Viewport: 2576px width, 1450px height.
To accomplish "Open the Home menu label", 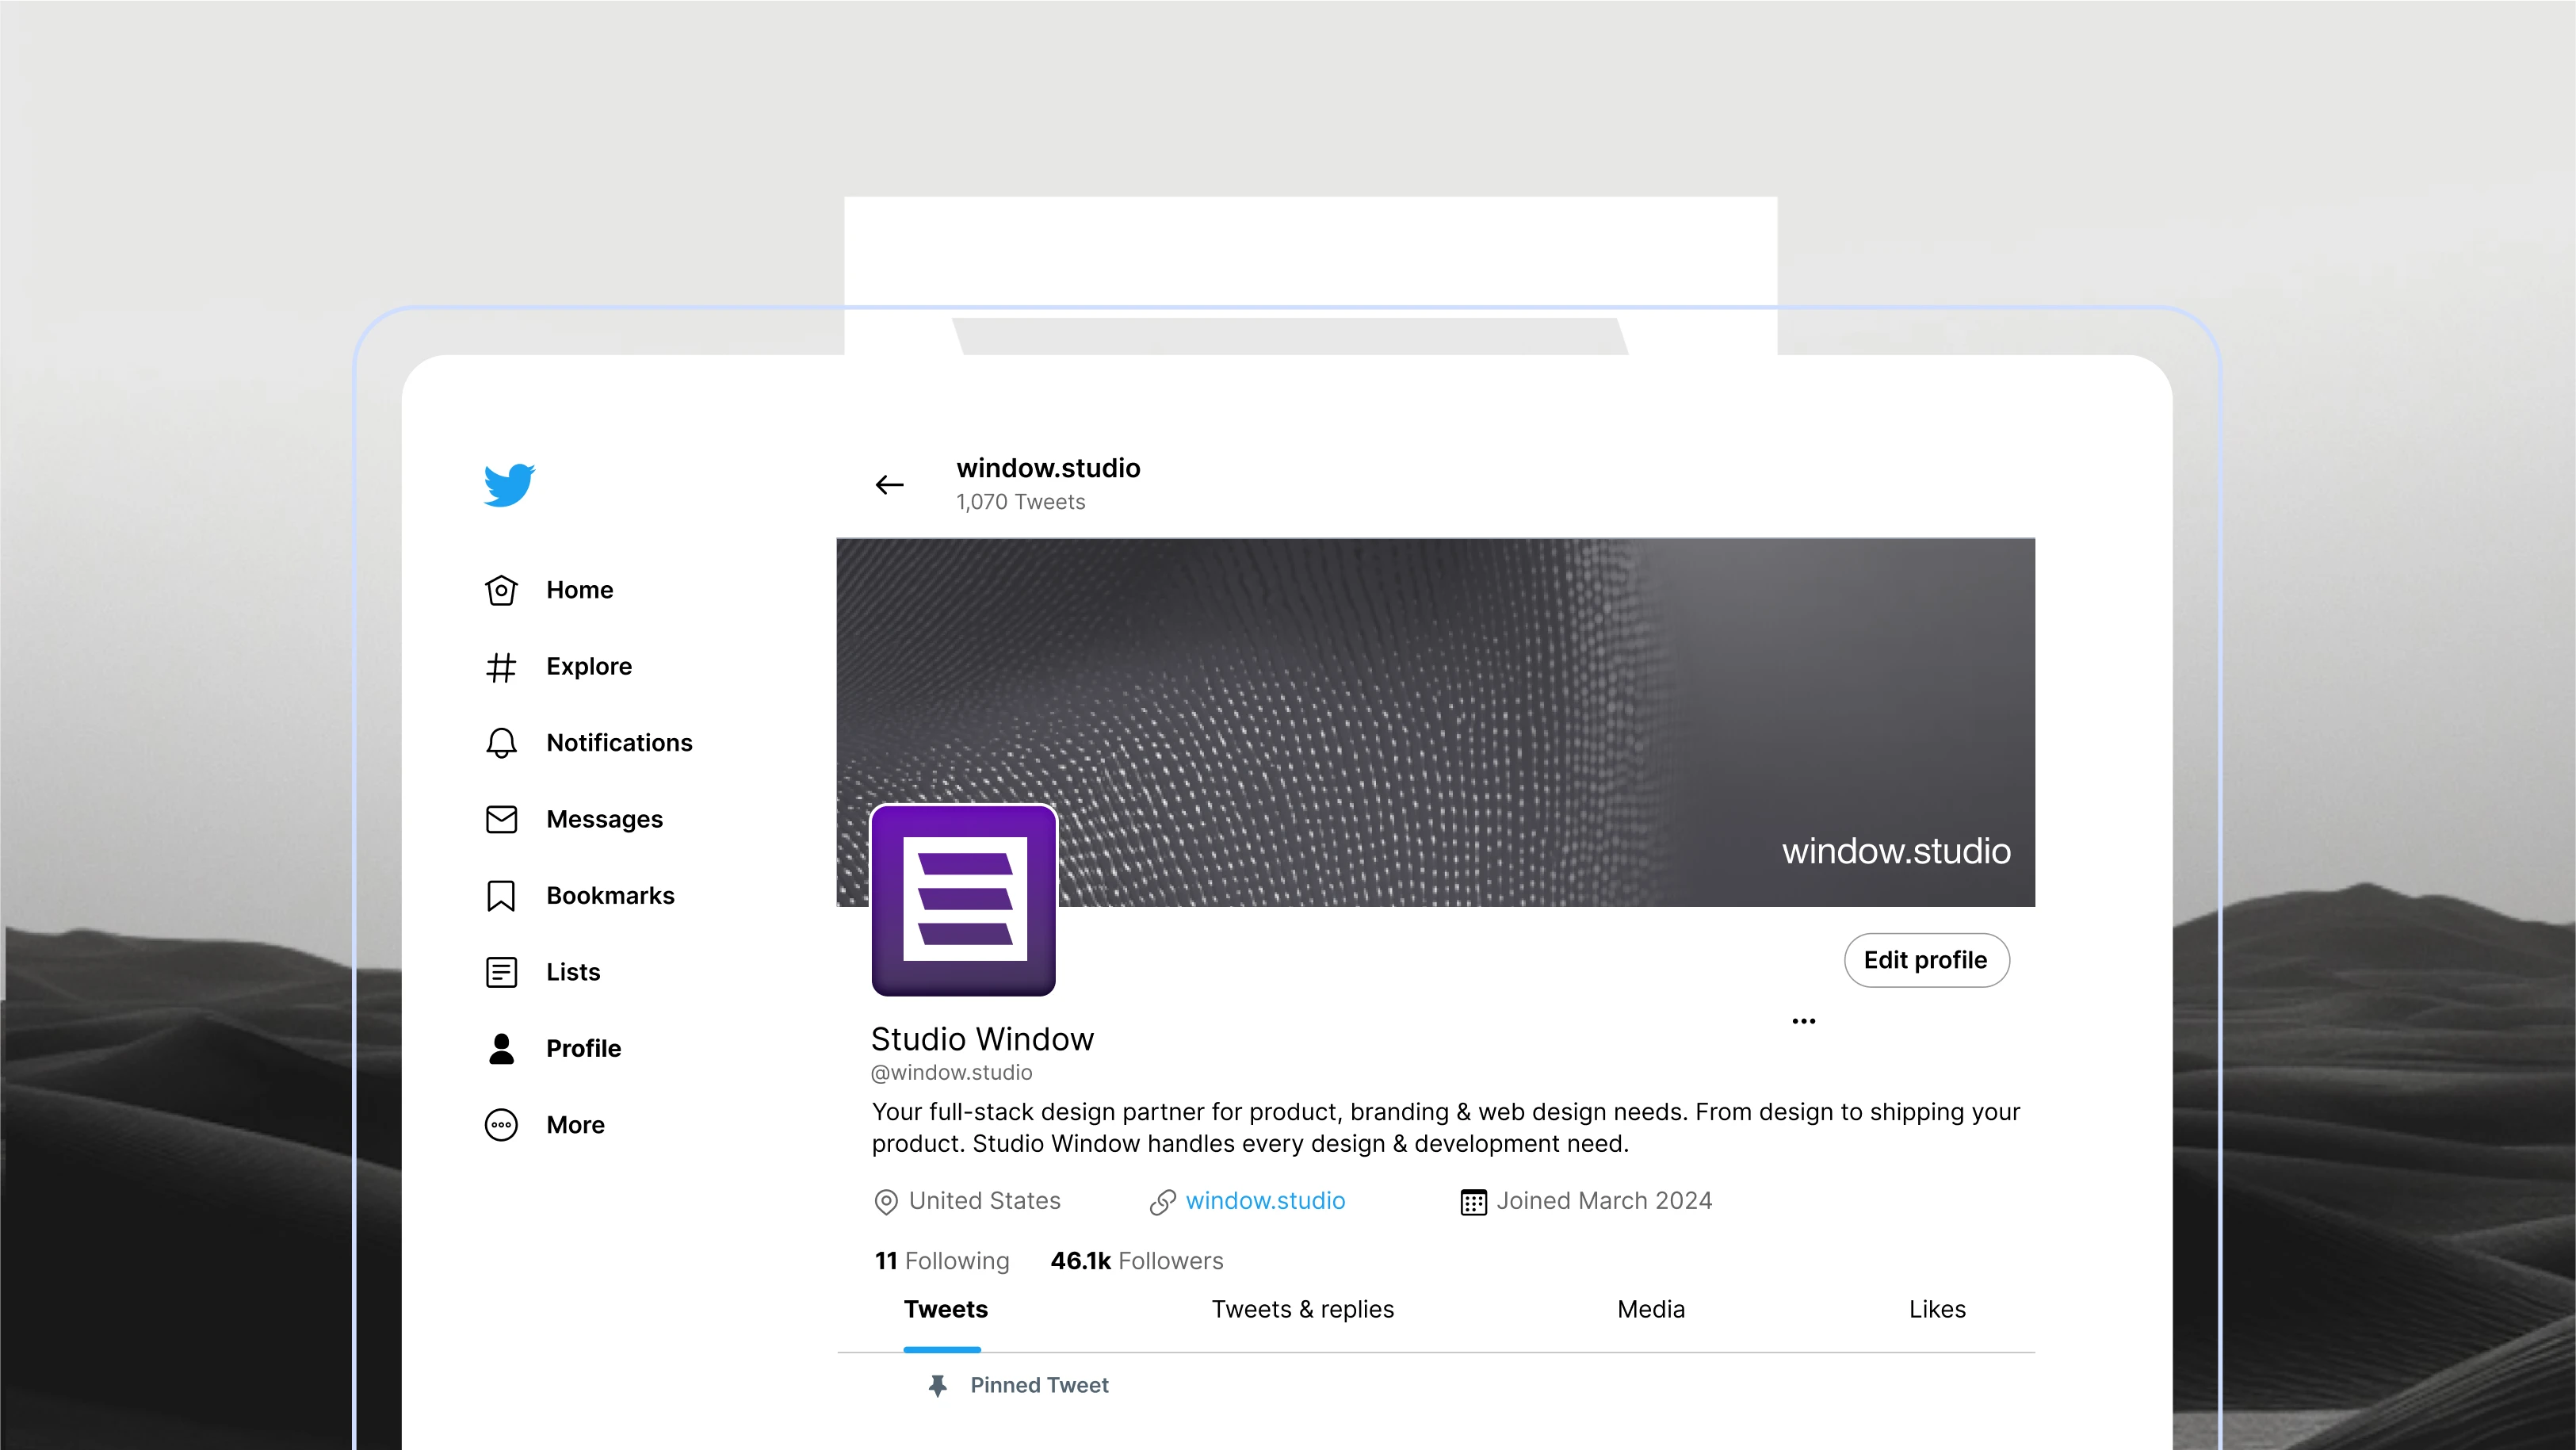I will pyautogui.click(x=579, y=590).
